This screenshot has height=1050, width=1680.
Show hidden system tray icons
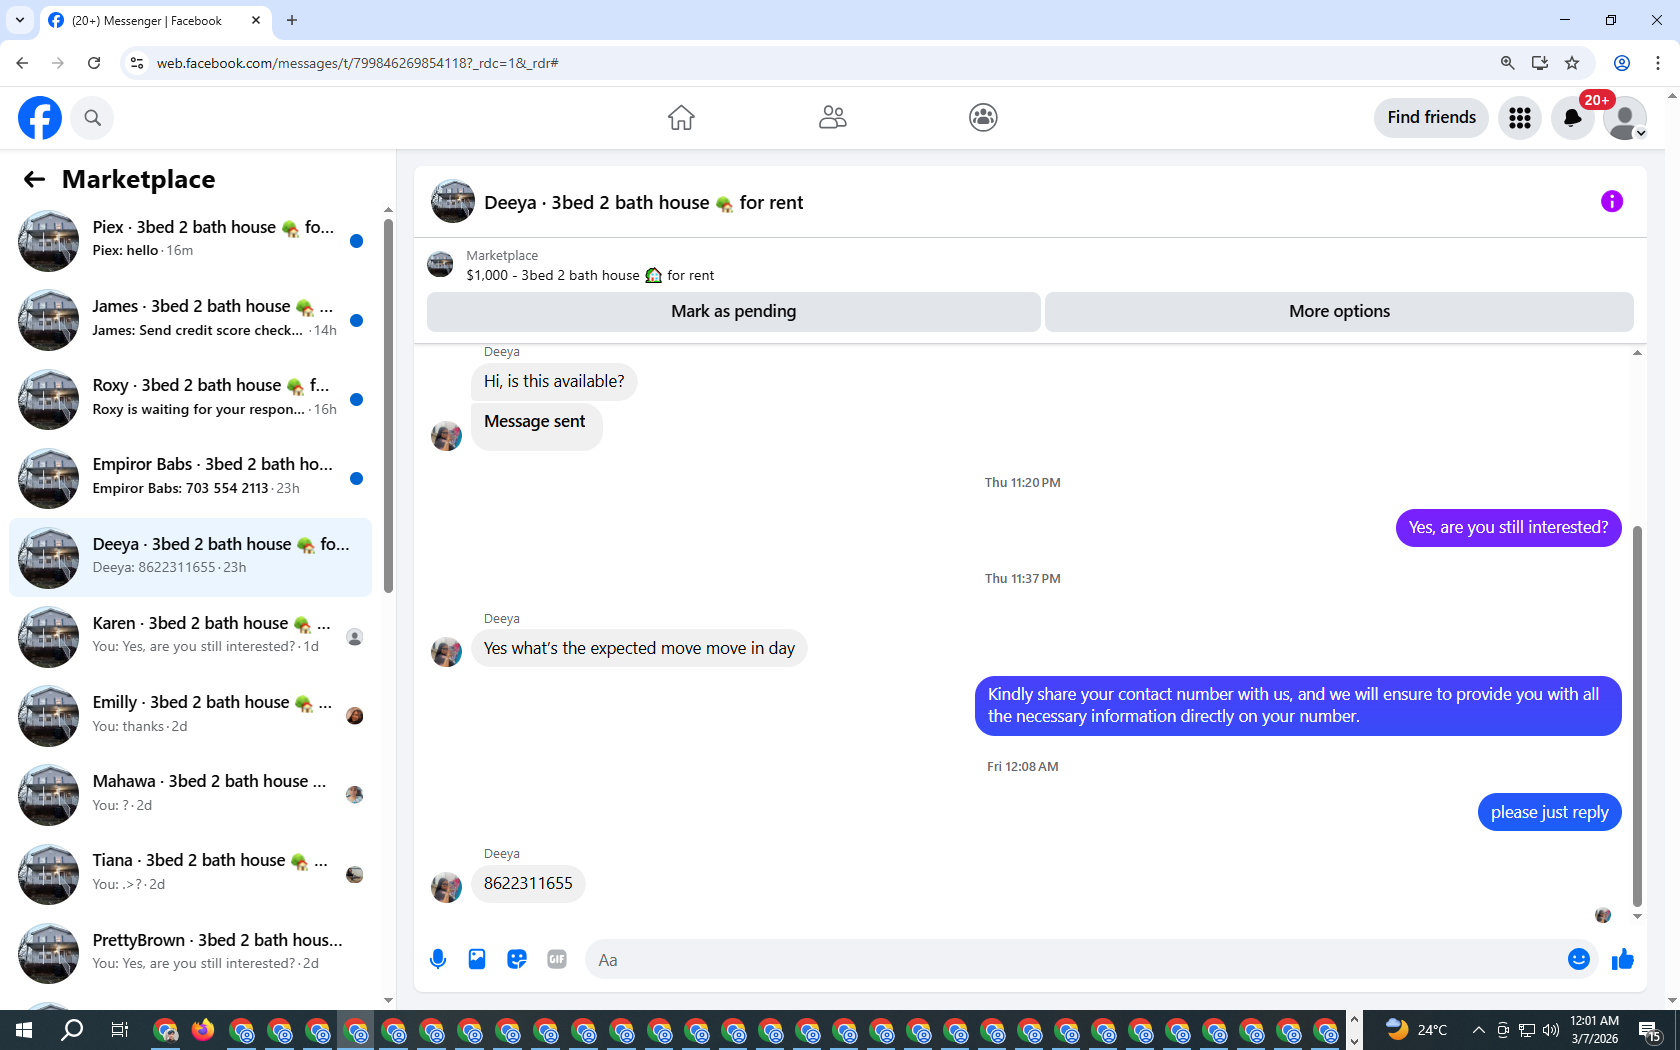[1478, 1030]
